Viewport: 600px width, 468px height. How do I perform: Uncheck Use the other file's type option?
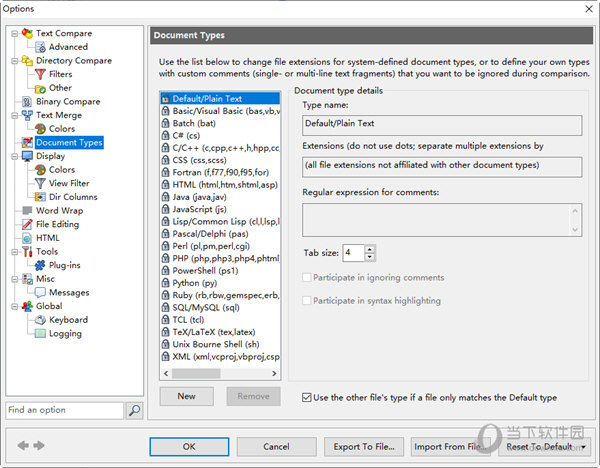307,398
